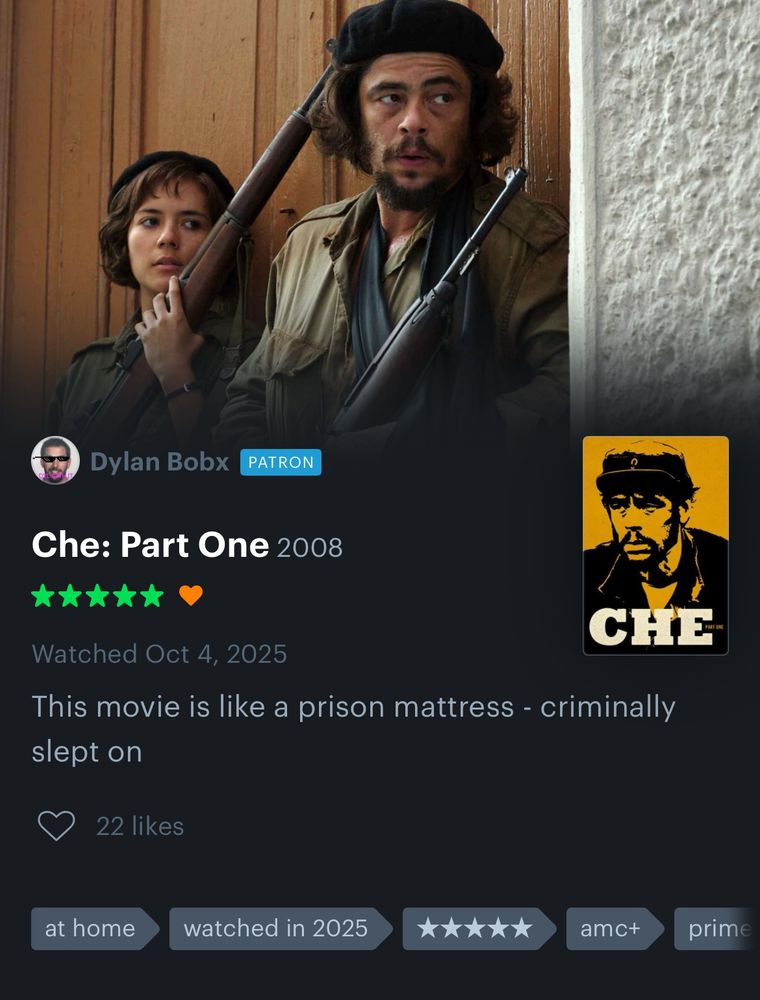Open the 2008 release year link
Image resolution: width=760 pixels, height=1000 pixels.
point(310,547)
